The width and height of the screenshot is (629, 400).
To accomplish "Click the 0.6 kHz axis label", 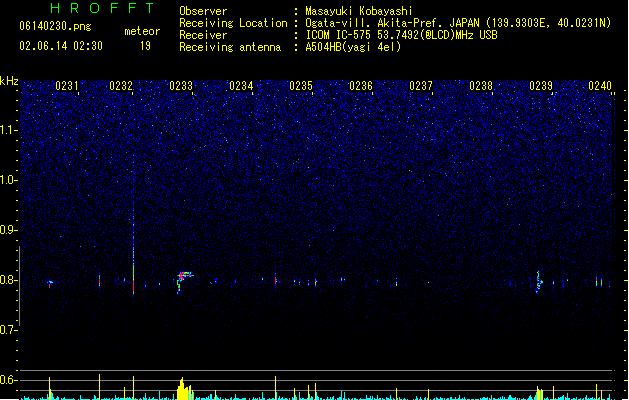I will tap(8, 380).
